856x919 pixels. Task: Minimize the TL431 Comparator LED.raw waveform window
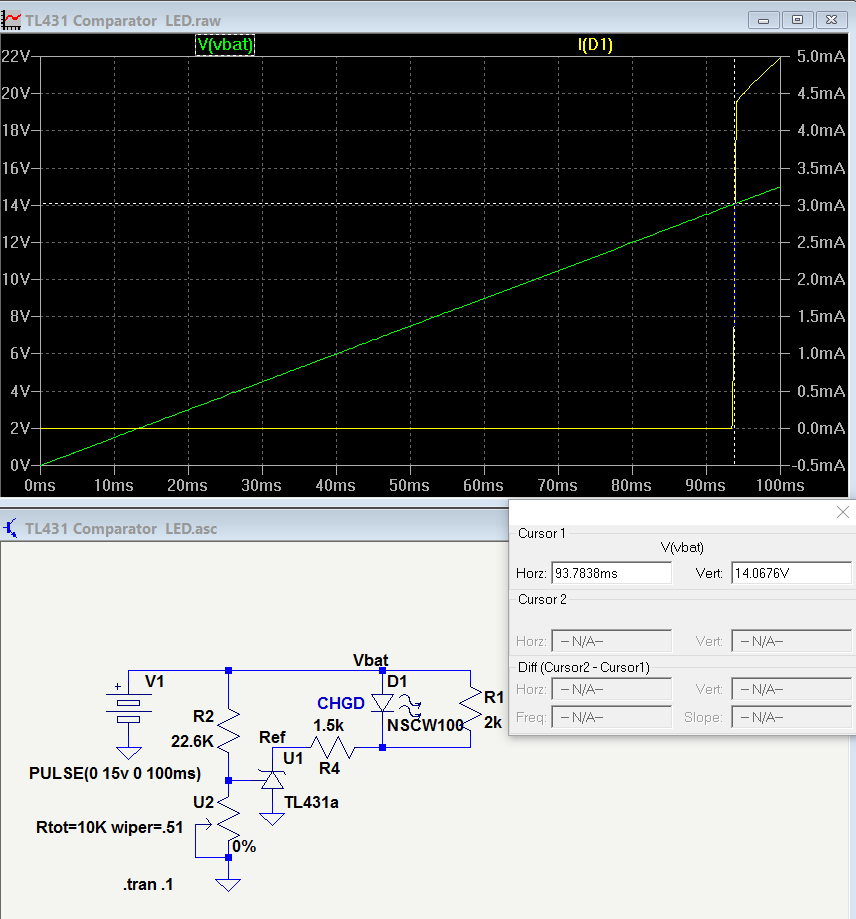coord(763,20)
